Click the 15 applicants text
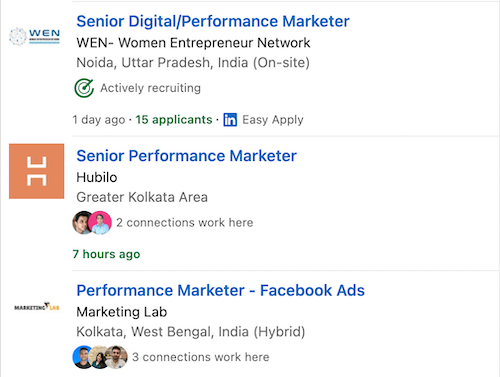The image size is (500, 377). [x=174, y=120]
